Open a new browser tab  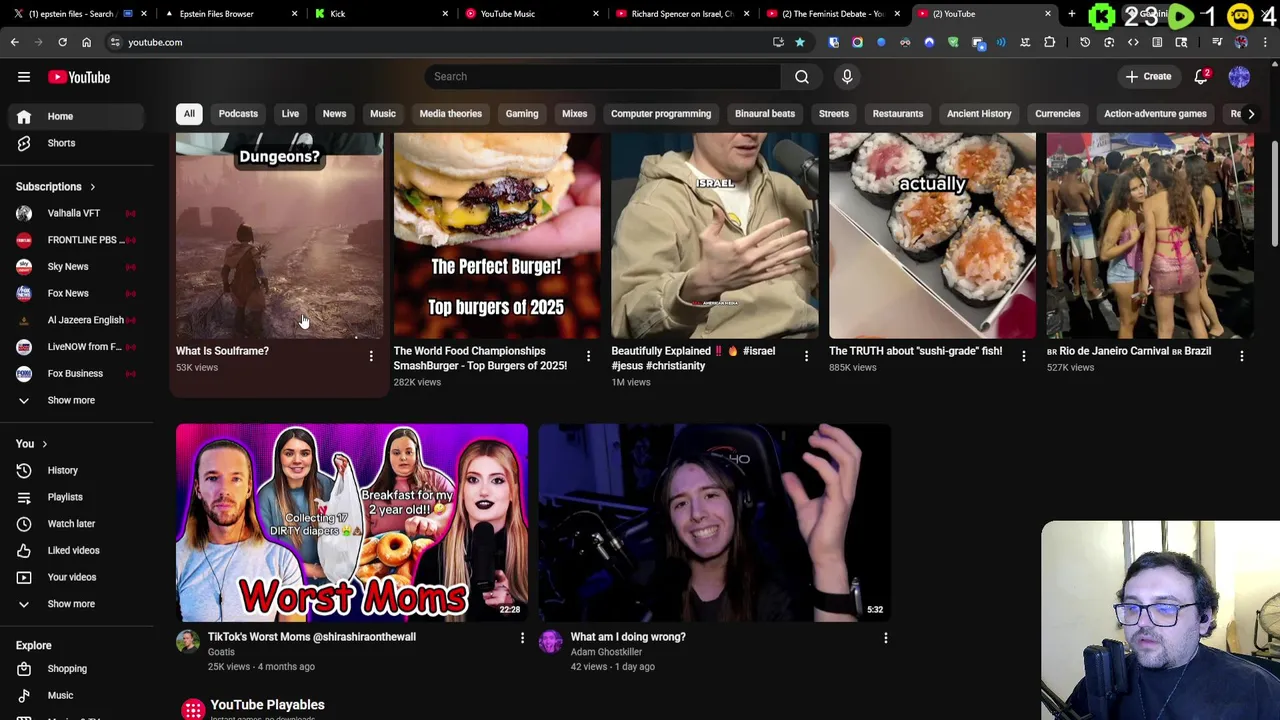pos(1071,14)
